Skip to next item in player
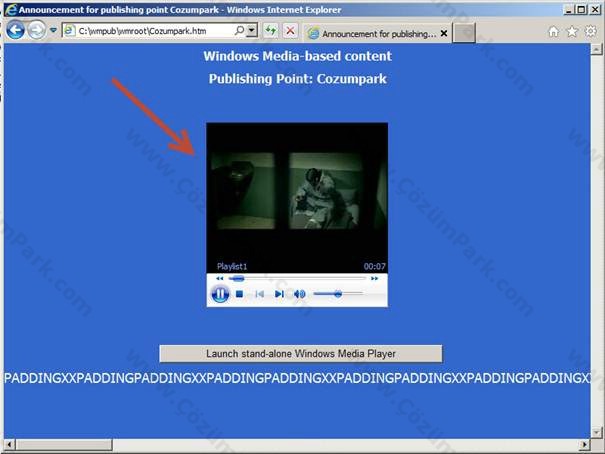Viewport: 605px width, 454px height. (279, 294)
